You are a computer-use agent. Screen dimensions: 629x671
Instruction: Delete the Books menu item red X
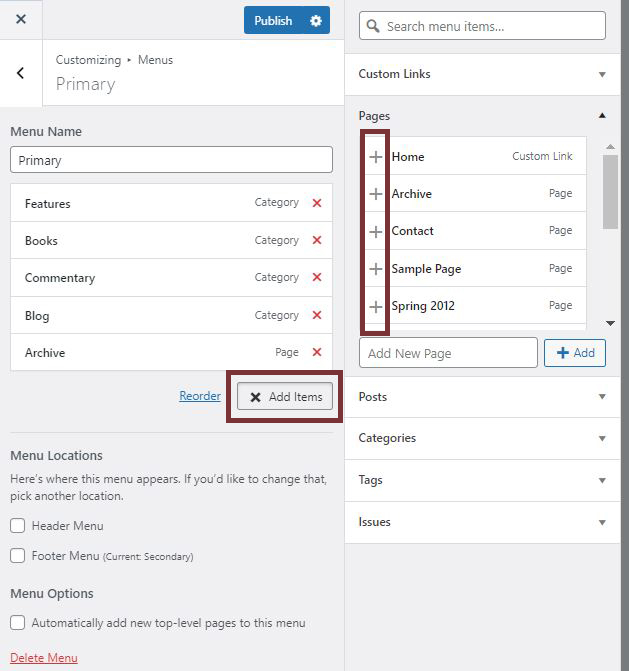pyautogui.click(x=317, y=240)
